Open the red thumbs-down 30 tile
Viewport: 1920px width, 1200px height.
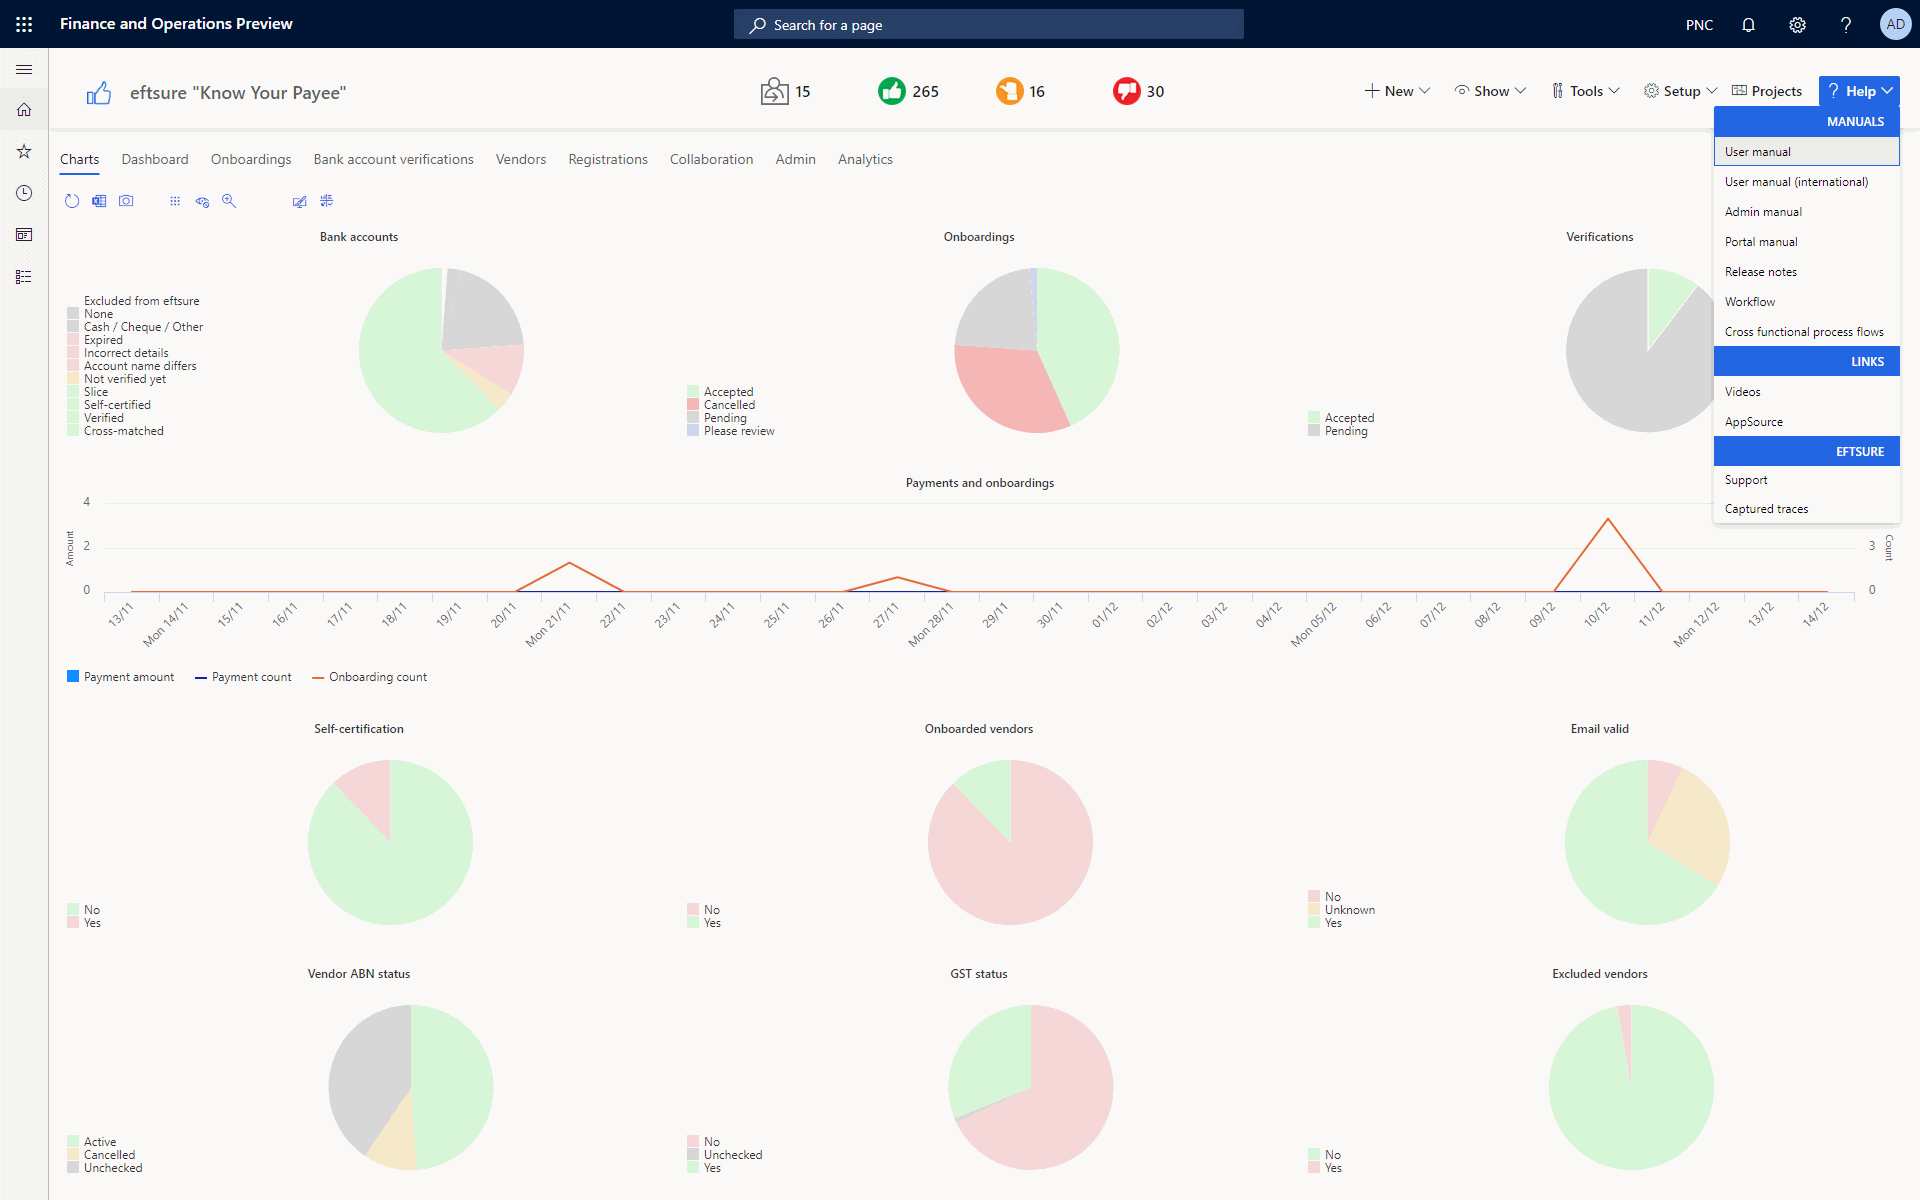[1138, 91]
